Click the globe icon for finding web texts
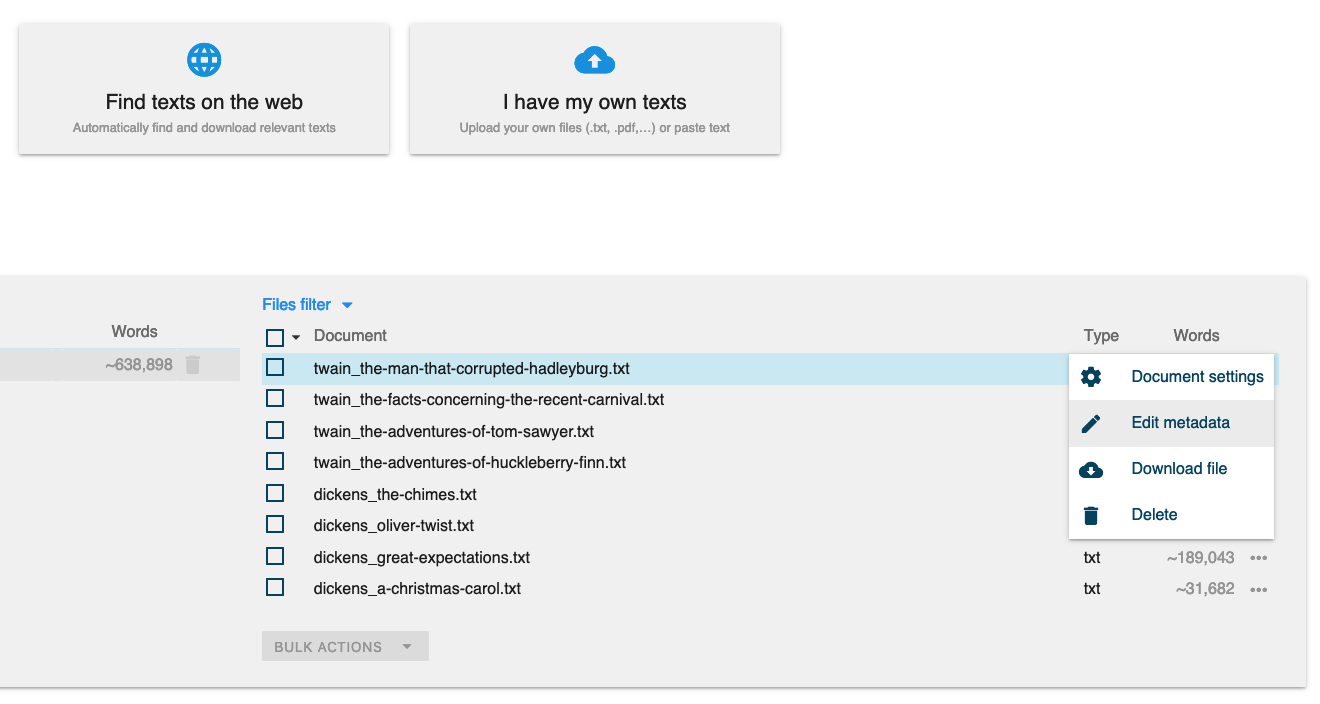The height and width of the screenshot is (704, 1320). pyautogui.click(x=204, y=60)
